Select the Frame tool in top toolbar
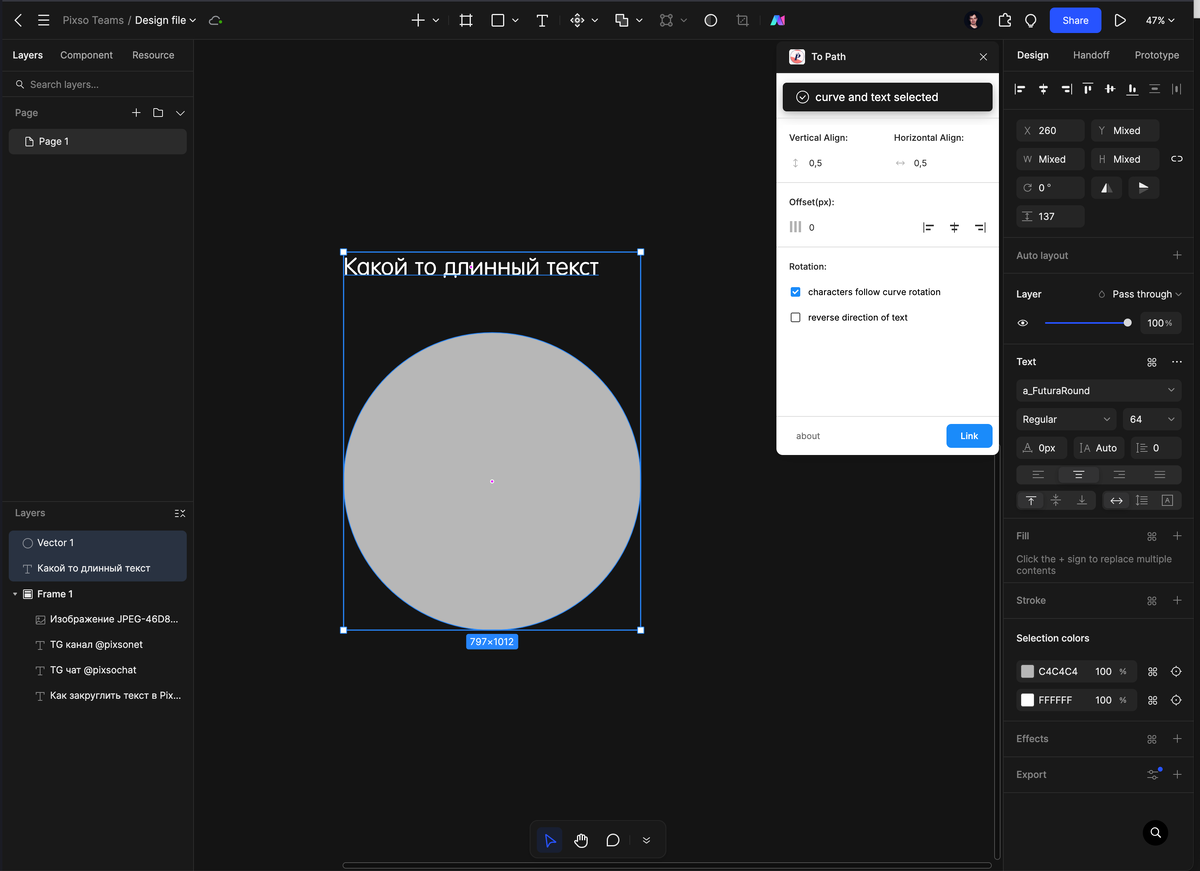This screenshot has height=871, width=1200. (x=466, y=20)
